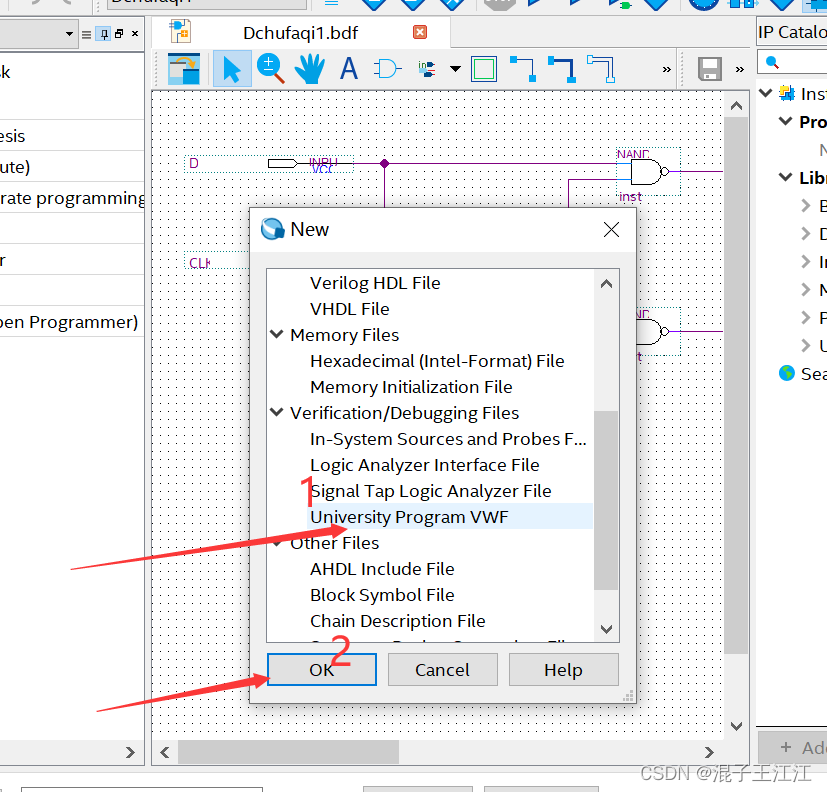Click the bdf file icon on tab

point(180,31)
